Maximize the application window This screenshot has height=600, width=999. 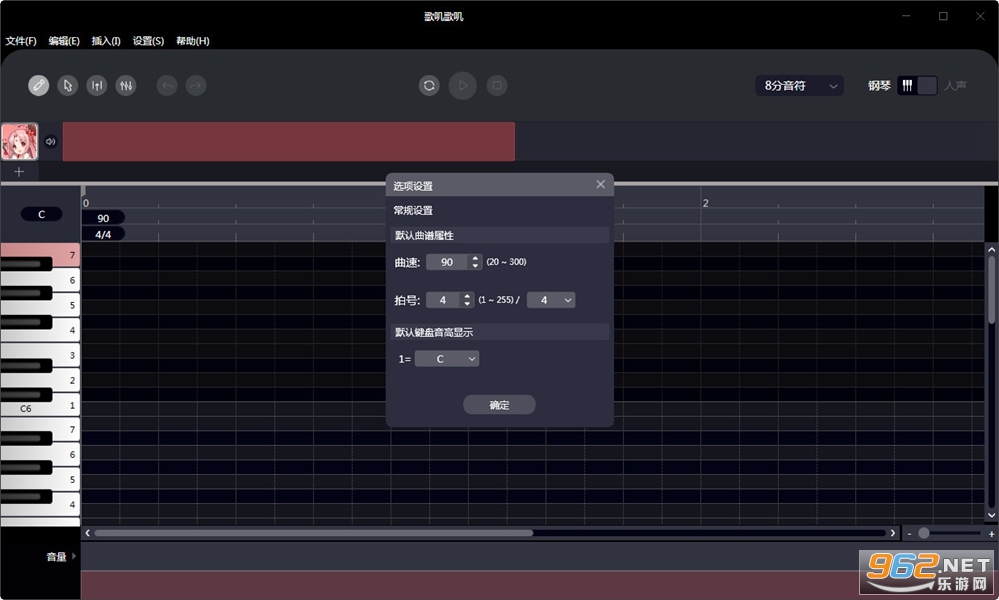coord(943,16)
